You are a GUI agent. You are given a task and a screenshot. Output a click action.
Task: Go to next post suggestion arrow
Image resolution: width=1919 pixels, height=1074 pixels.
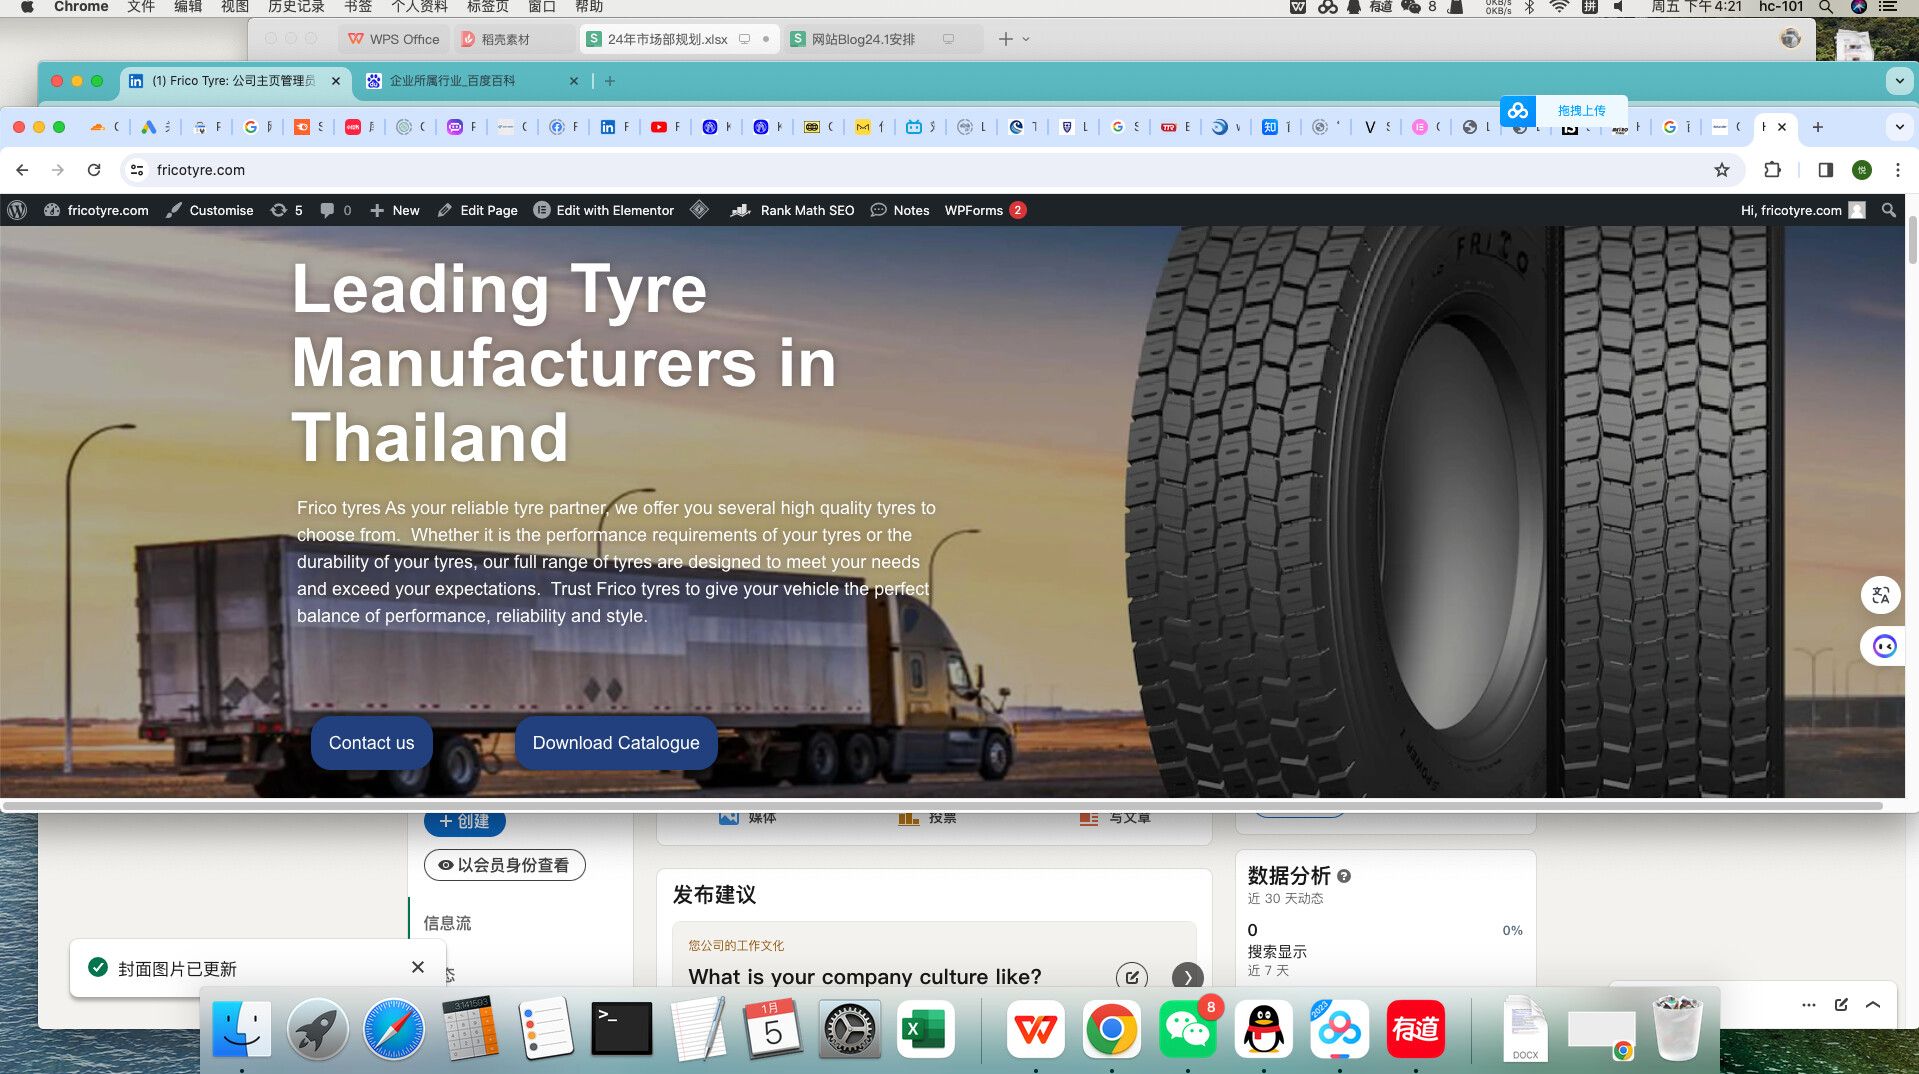pyautogui.click(x=1187, y=976)
